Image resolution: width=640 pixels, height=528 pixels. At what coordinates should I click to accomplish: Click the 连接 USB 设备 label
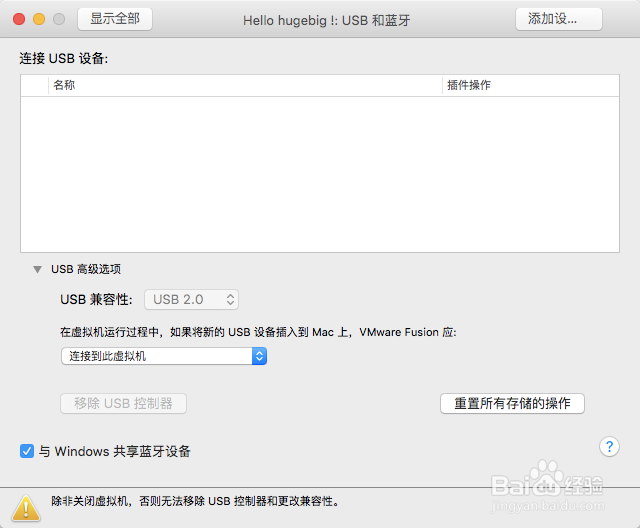point(64,58)
